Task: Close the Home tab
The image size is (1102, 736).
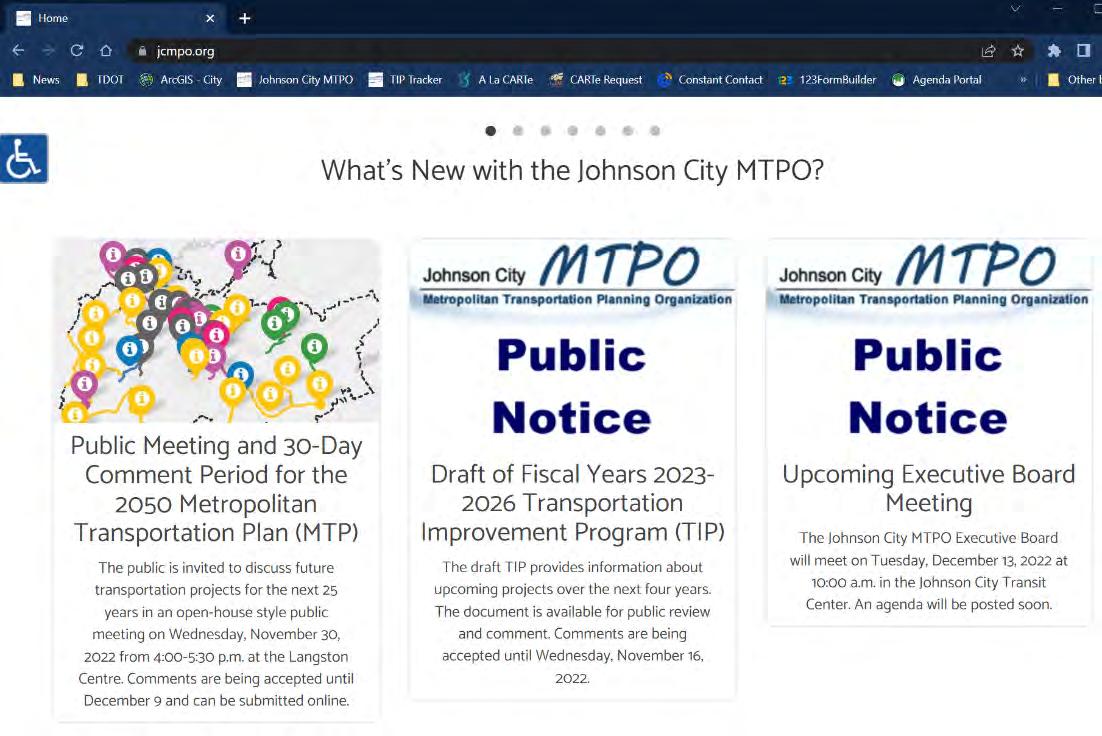Action: 209,18
